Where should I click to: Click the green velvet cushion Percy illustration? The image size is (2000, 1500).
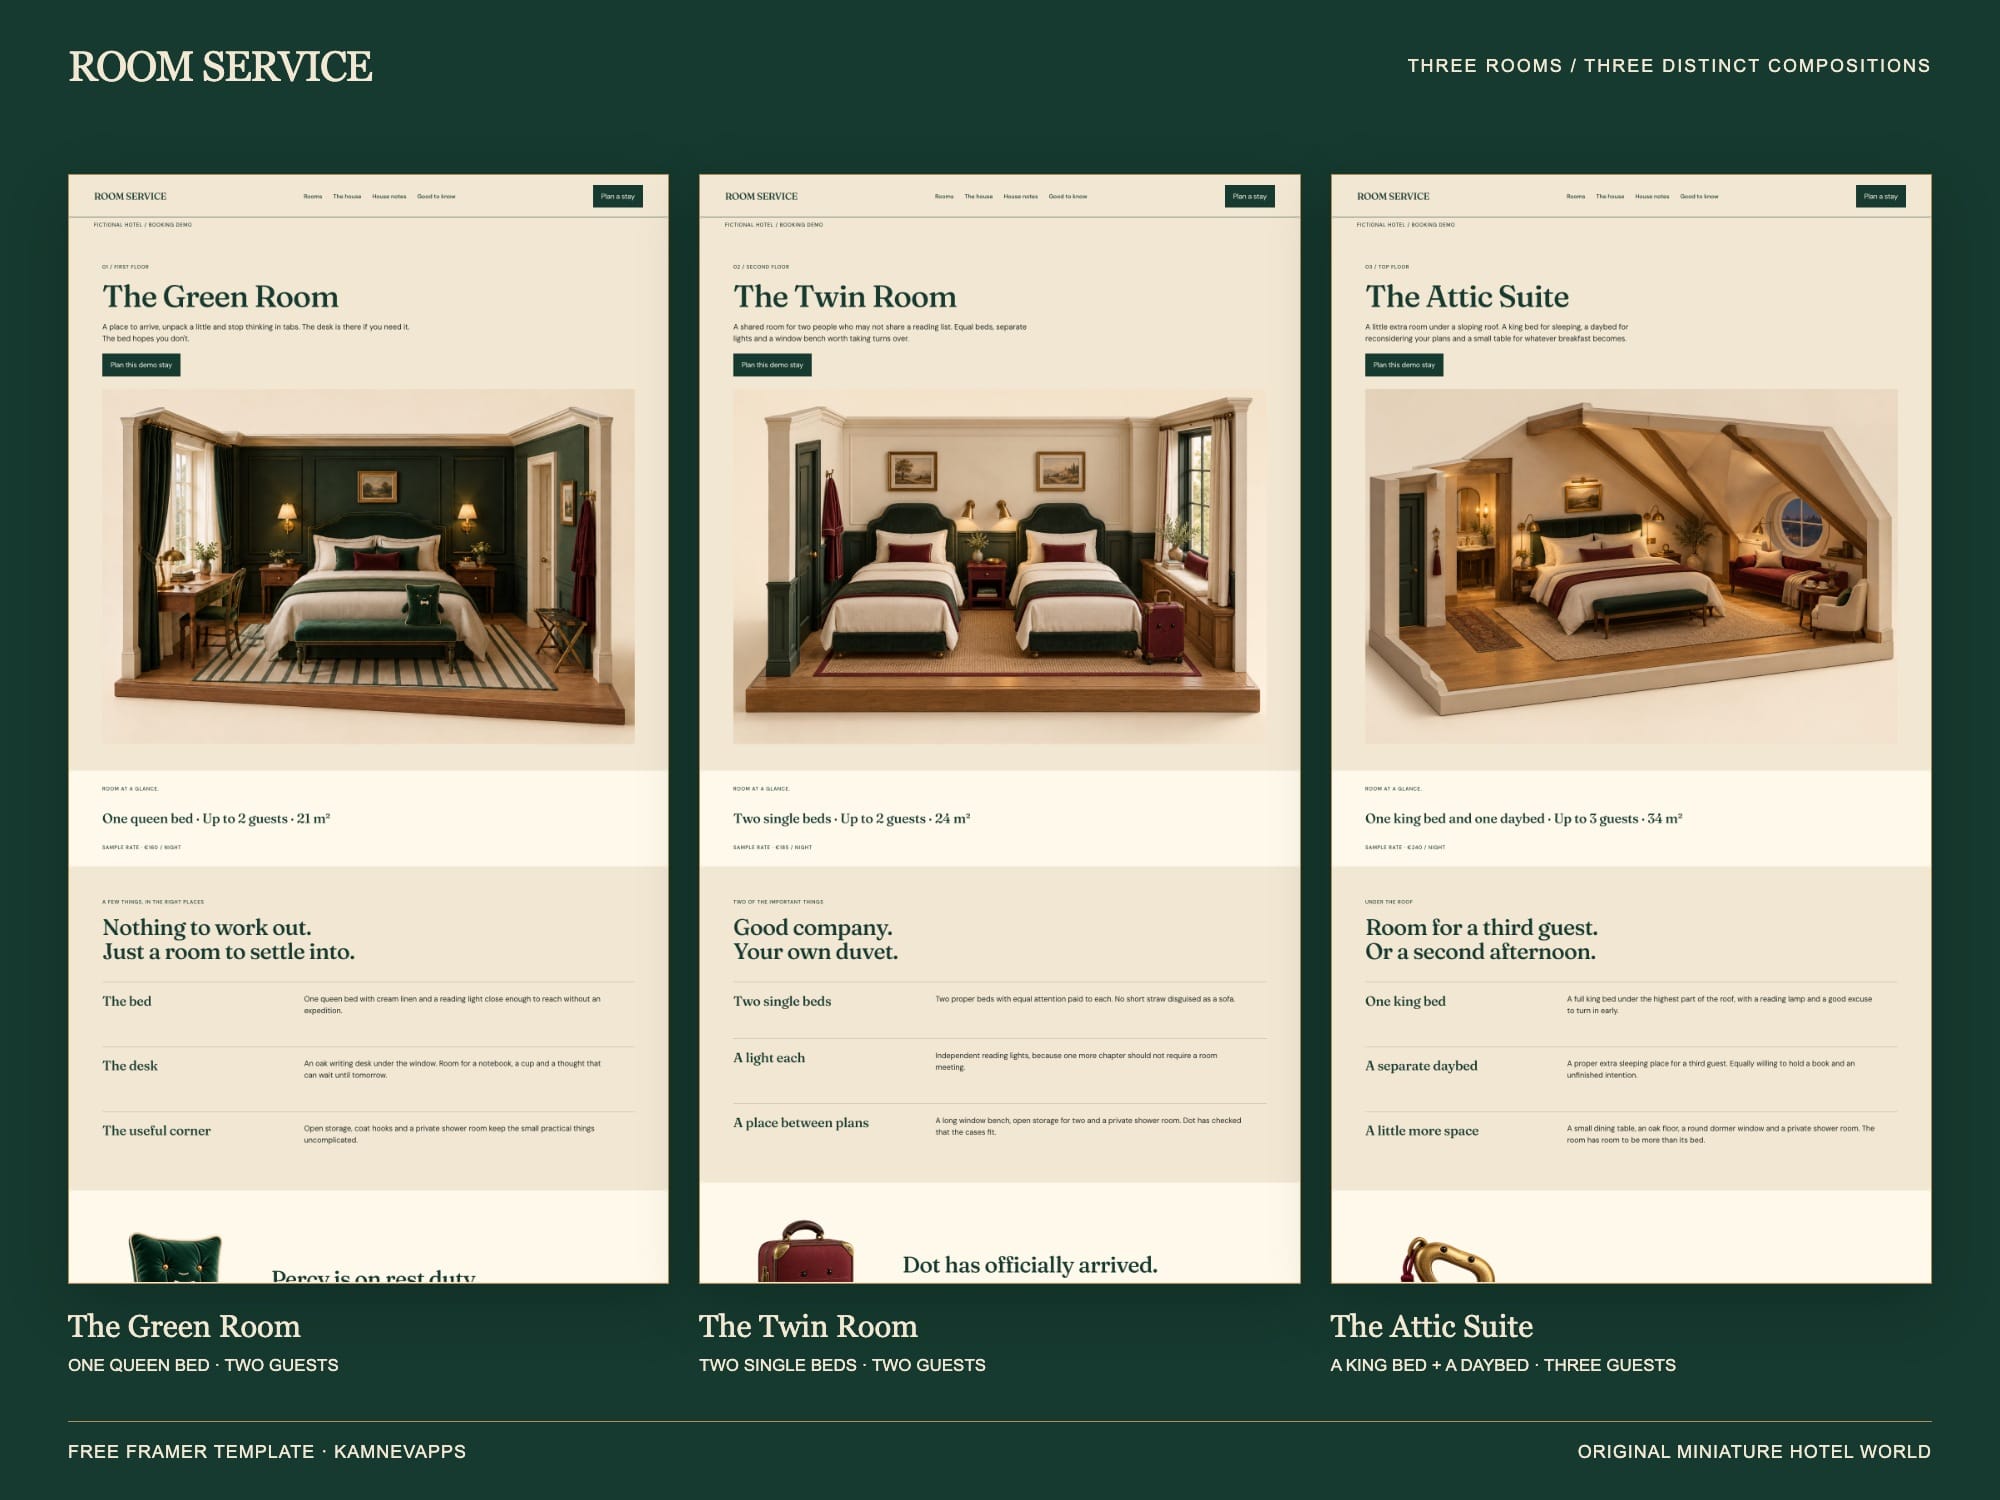[175, 1258]
